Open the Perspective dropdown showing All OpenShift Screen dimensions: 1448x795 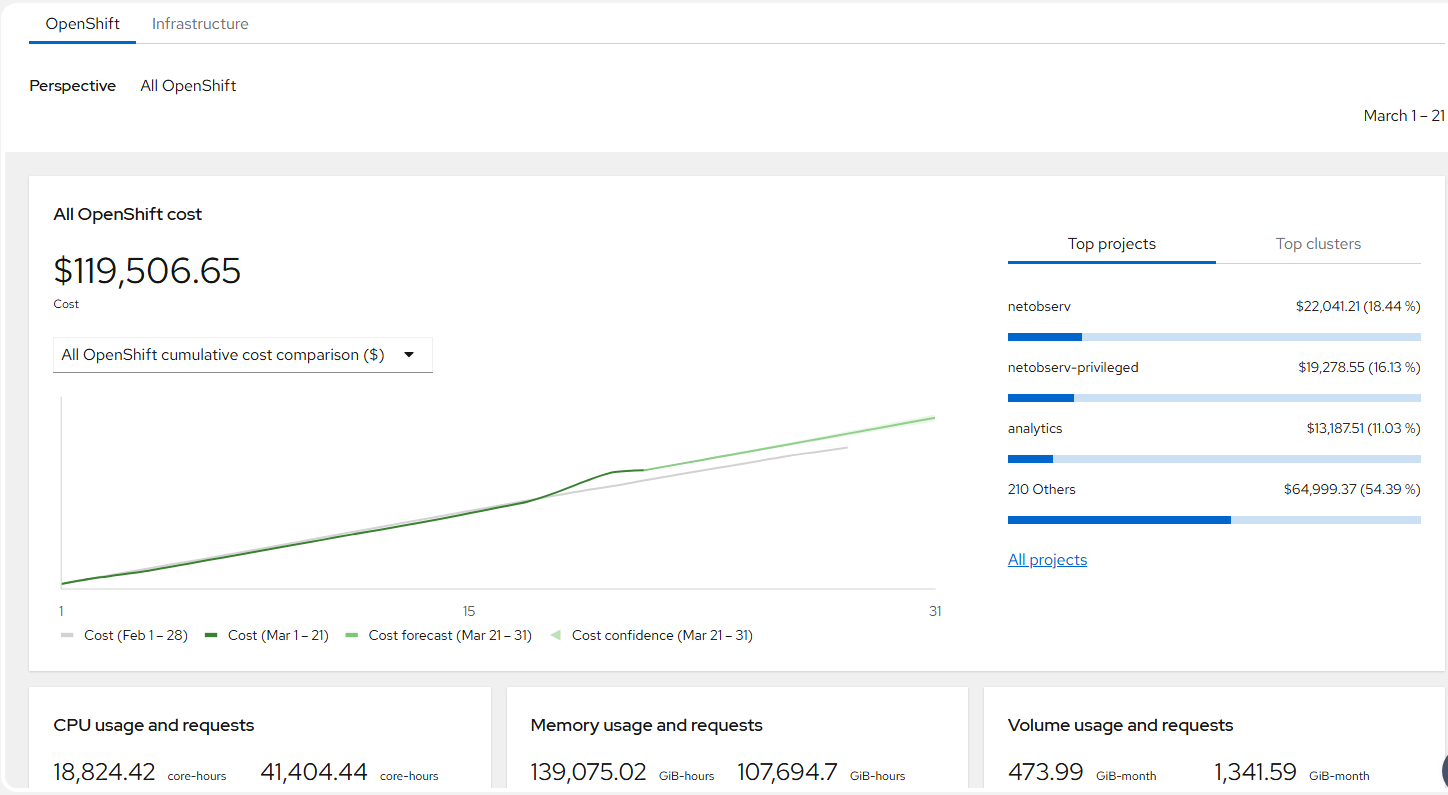click(x=188, y=86)
